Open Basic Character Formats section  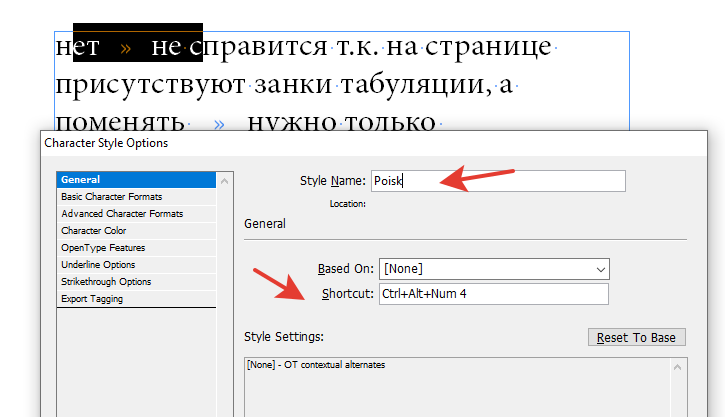pos(136,197)
